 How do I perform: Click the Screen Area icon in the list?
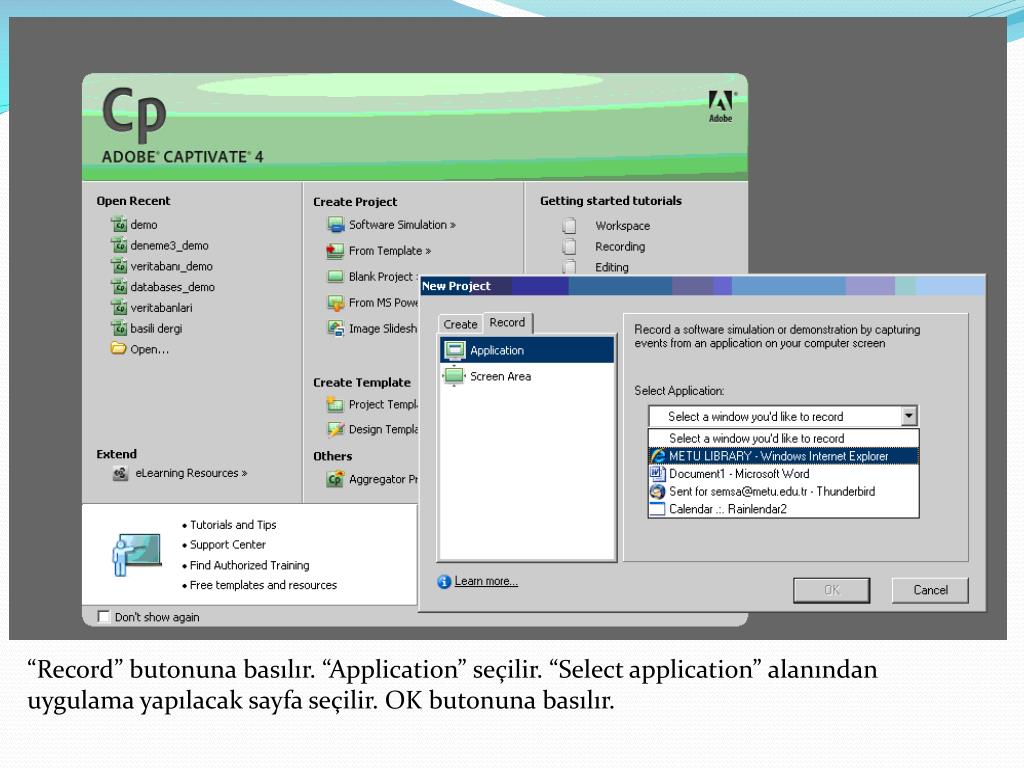pyautogui.click(x=454, y=376)
